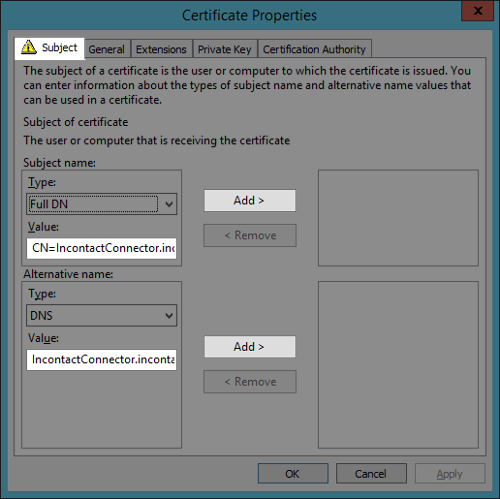Switch to the Extensions tab

click(161, 49)
